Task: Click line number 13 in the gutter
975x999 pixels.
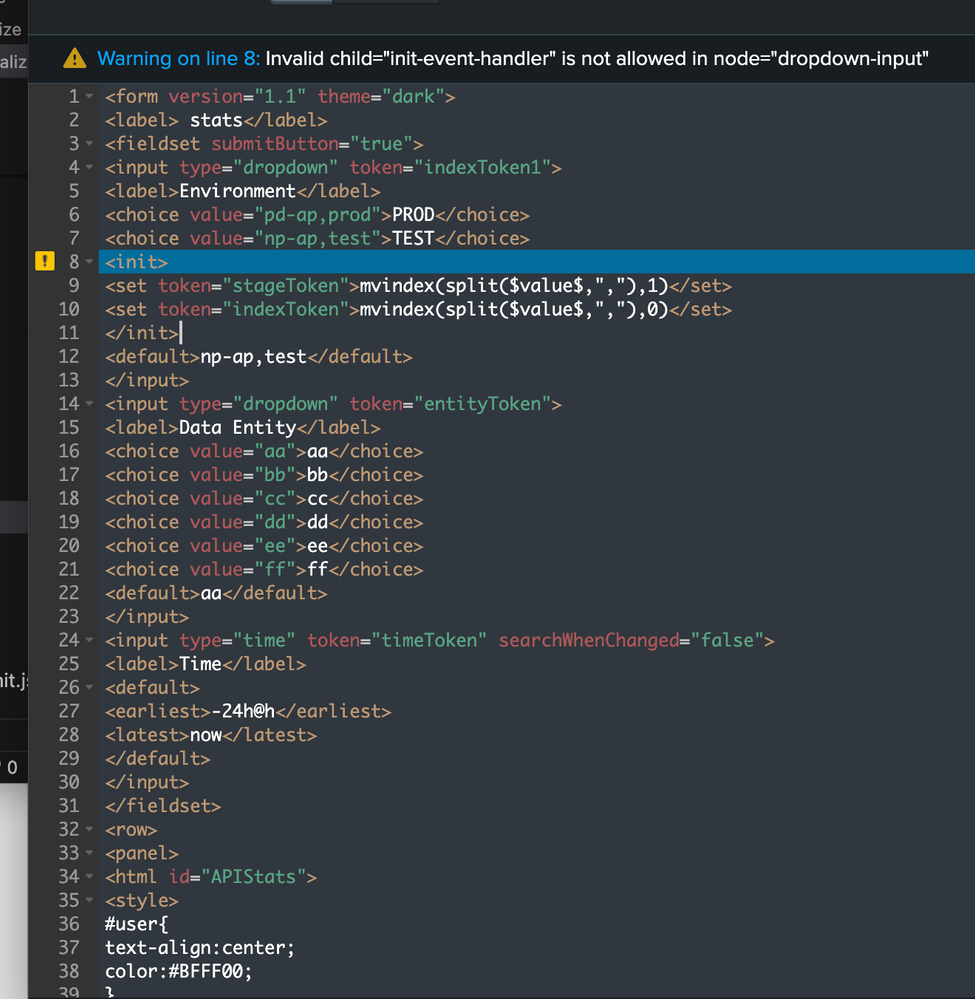Action: [x=69, y=380]
